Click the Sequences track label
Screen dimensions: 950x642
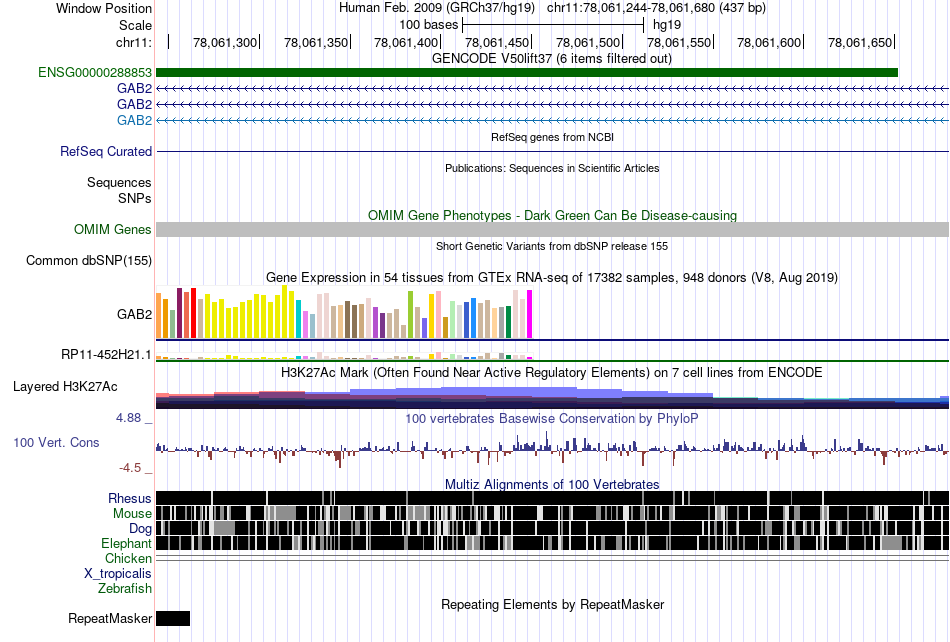(x=119, y=182)
